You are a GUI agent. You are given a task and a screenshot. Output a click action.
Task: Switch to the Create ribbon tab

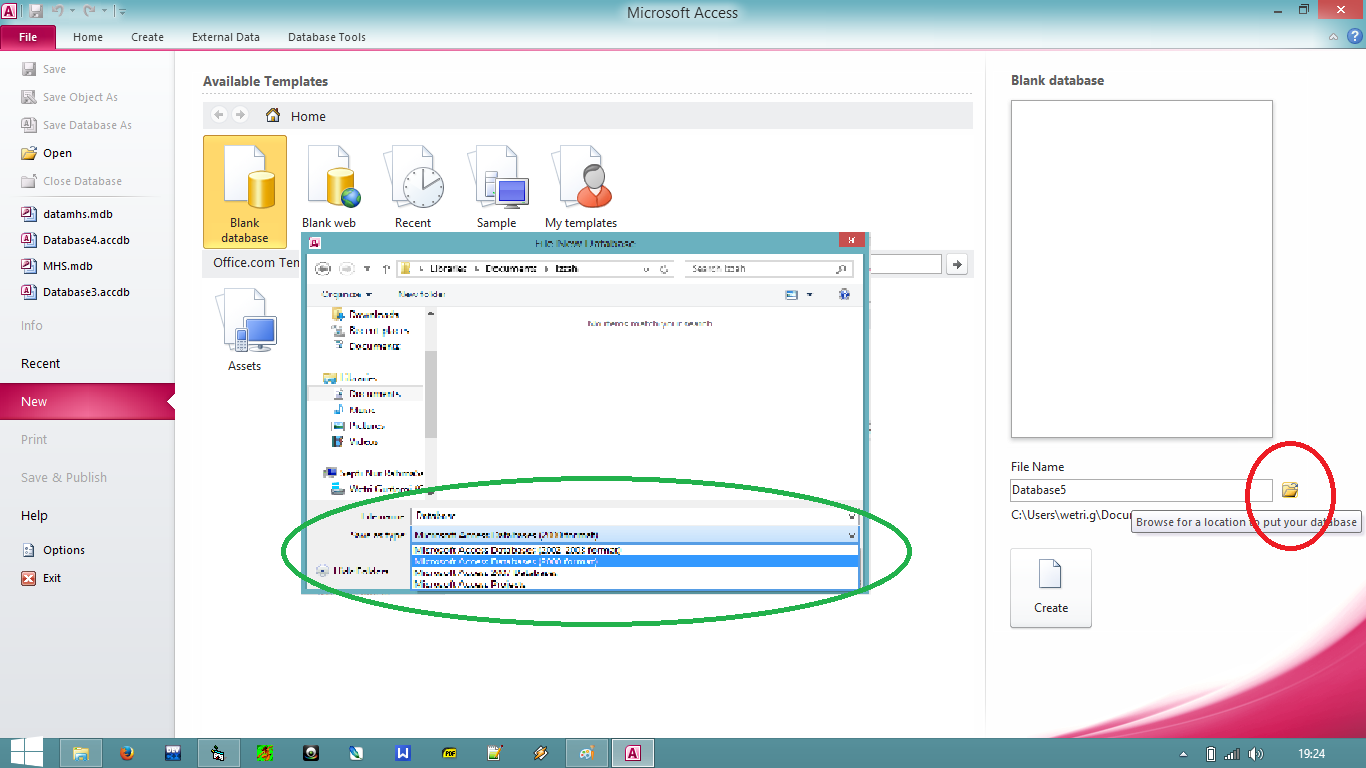pyautogui.click(x=147, y=37)
